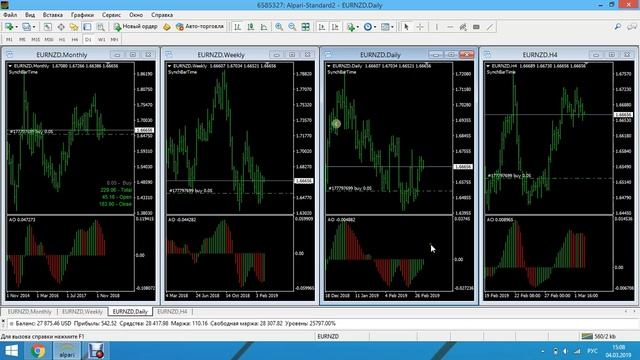640x360 pixels.
Task: Select the arrow cursor tool
Action: point(406,27)
